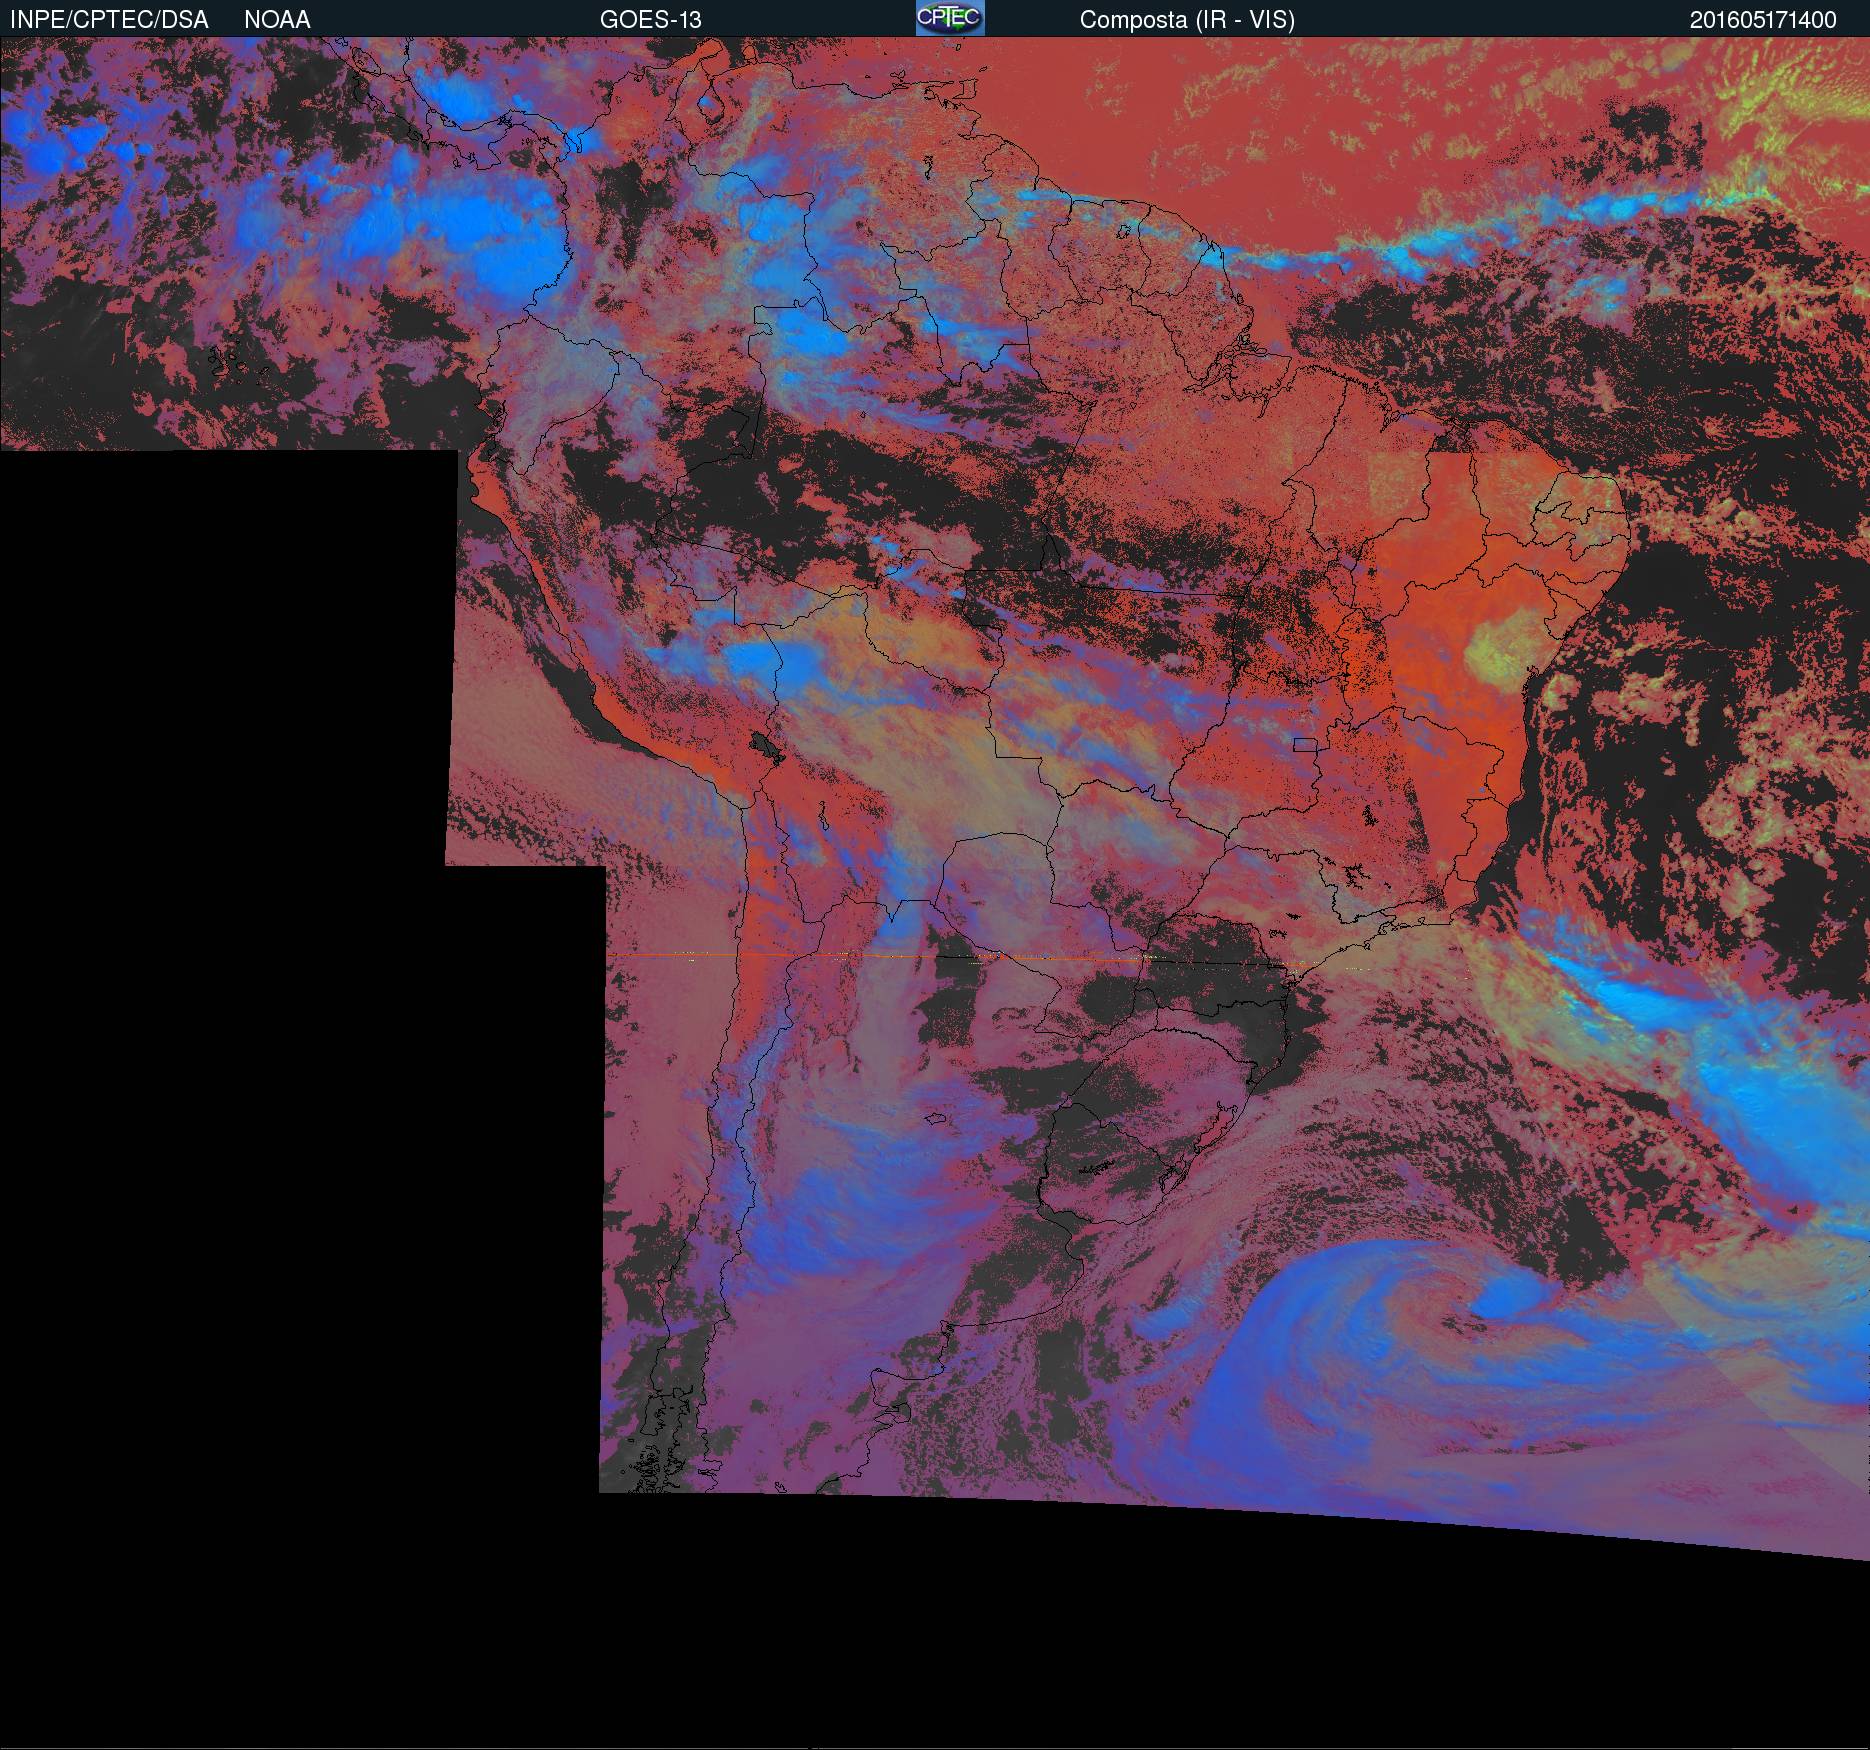Click the INPE/CPTEC/DSA header text
Screen dimensions: 1870x1750
(109, 20)
